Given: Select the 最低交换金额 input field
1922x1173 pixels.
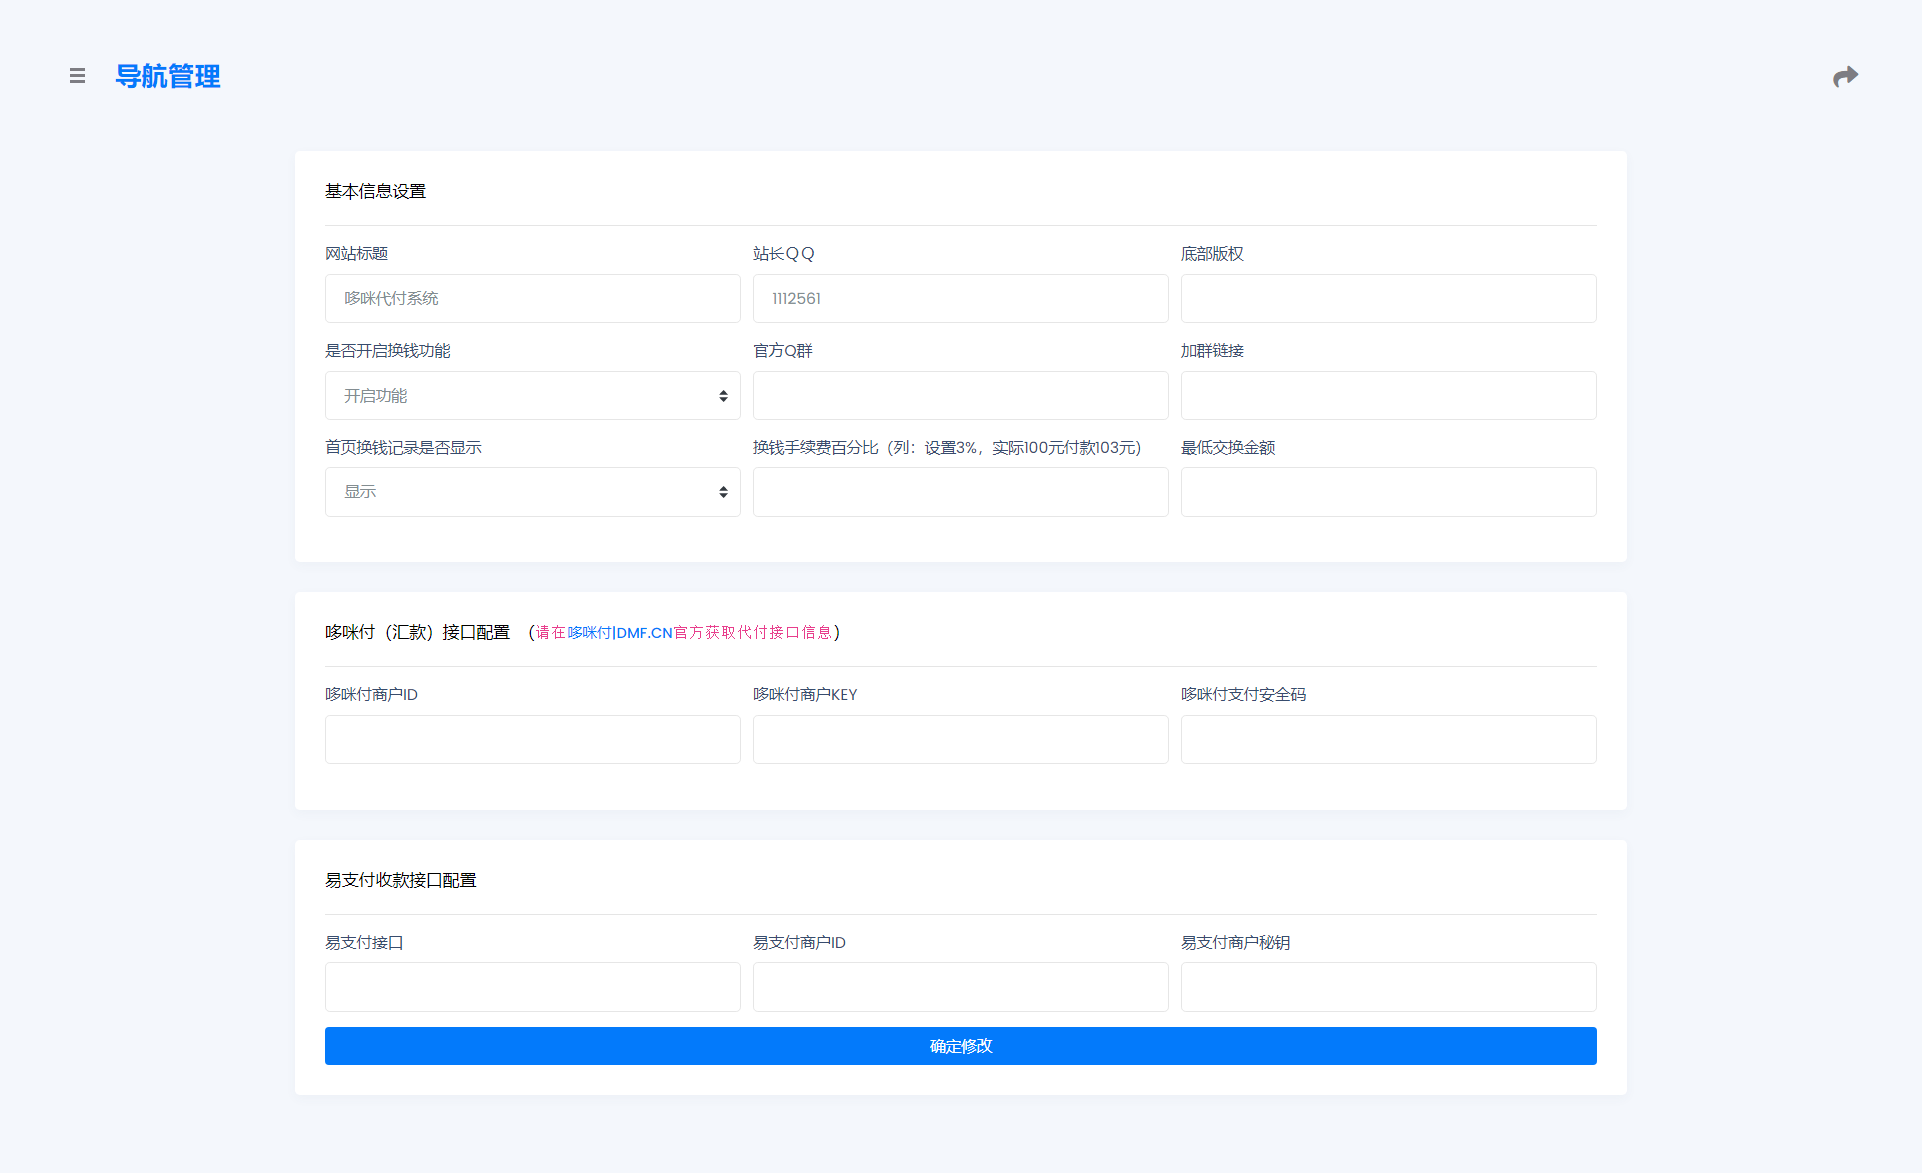Looking at the screenshot, I should point(1388,492).
